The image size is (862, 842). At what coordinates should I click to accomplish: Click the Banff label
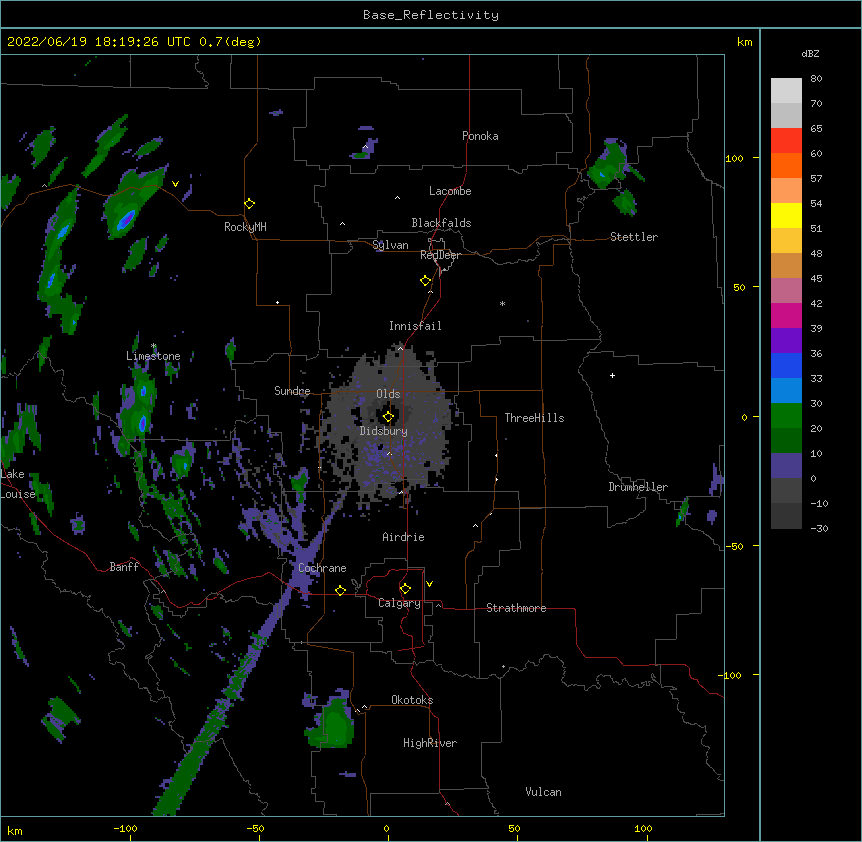124,567
